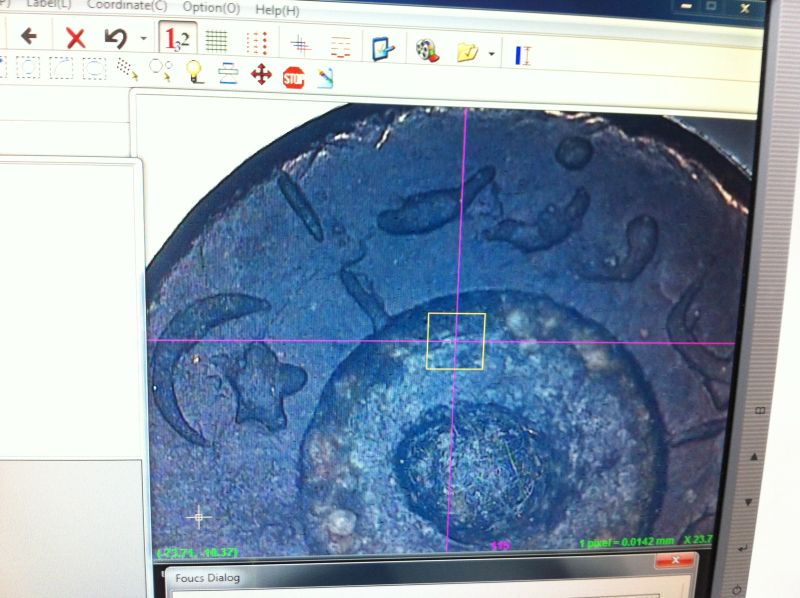Expand the folder icon dropdown arrow
This screenshot has height=598, width=800.
[x=491, y=53]
